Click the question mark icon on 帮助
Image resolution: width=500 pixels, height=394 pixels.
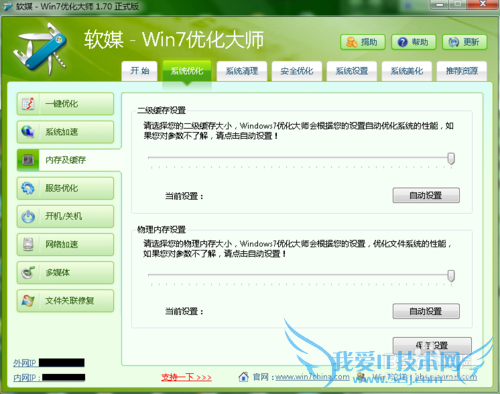point(402,42)
